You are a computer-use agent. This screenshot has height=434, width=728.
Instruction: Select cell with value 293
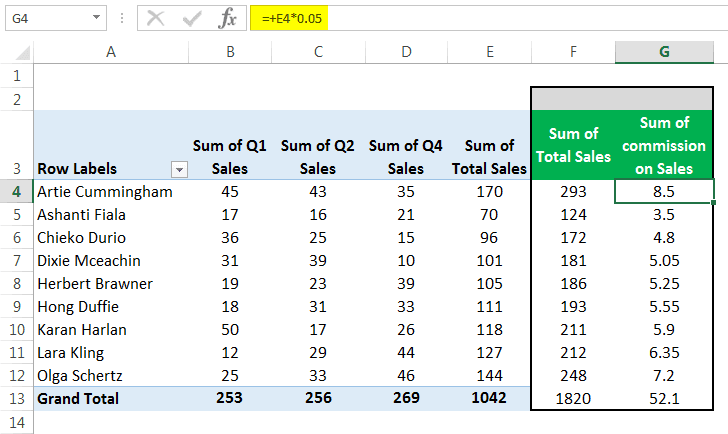(x=573, y=191)
